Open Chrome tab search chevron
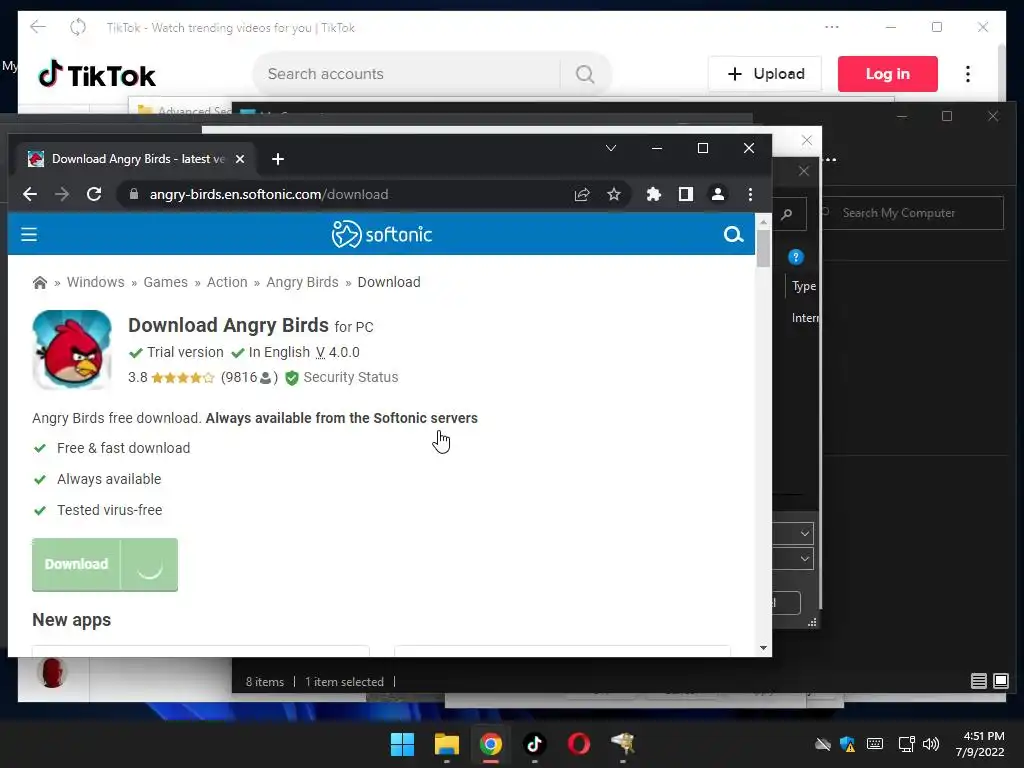1024x768 pixels. point(611,148)
